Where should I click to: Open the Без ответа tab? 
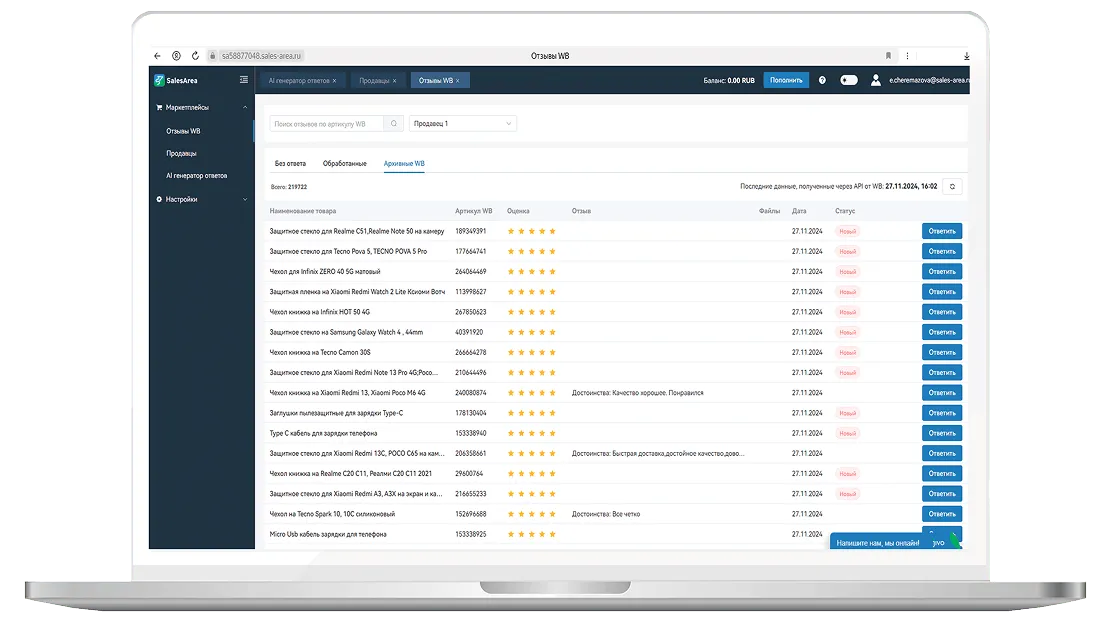(x=290, y=164)
